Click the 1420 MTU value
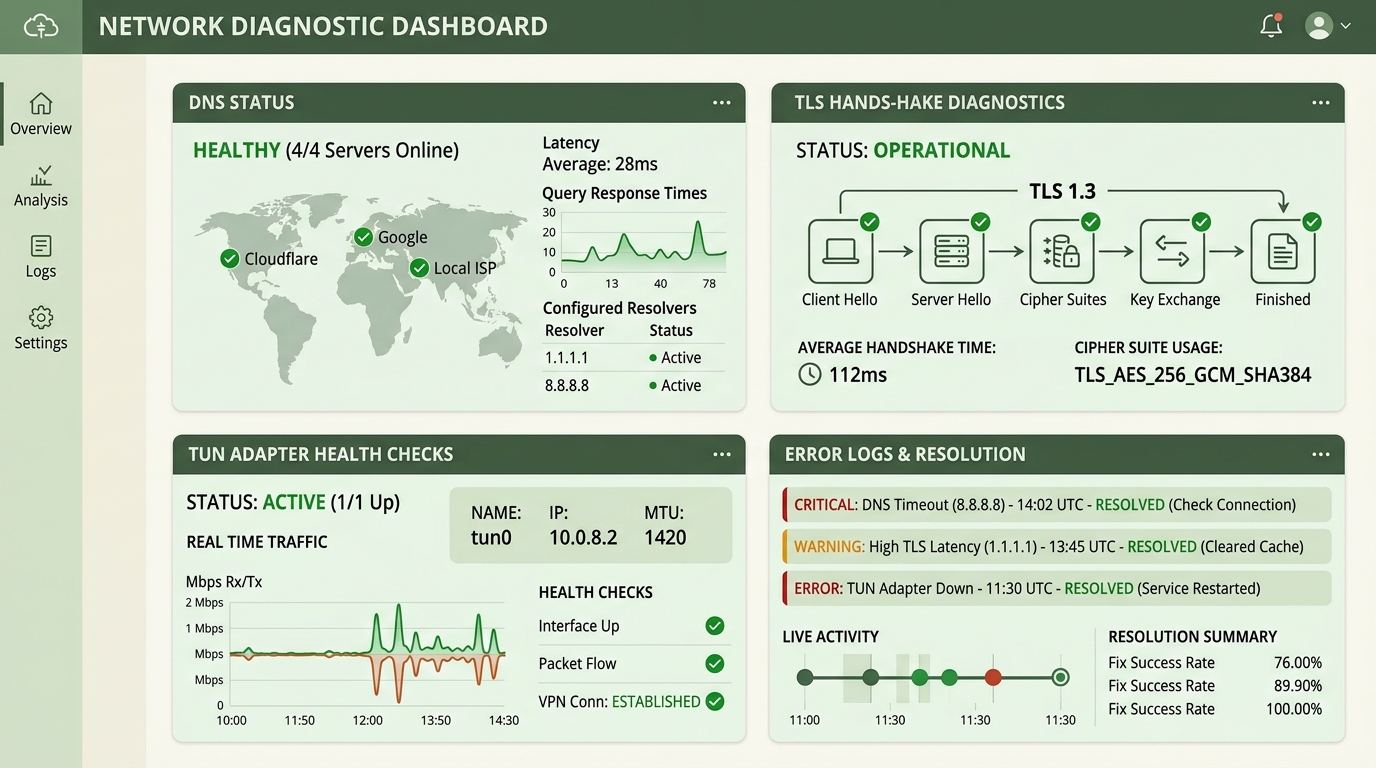Viewport: 1376px width, 768px height. tap(665, 537)
